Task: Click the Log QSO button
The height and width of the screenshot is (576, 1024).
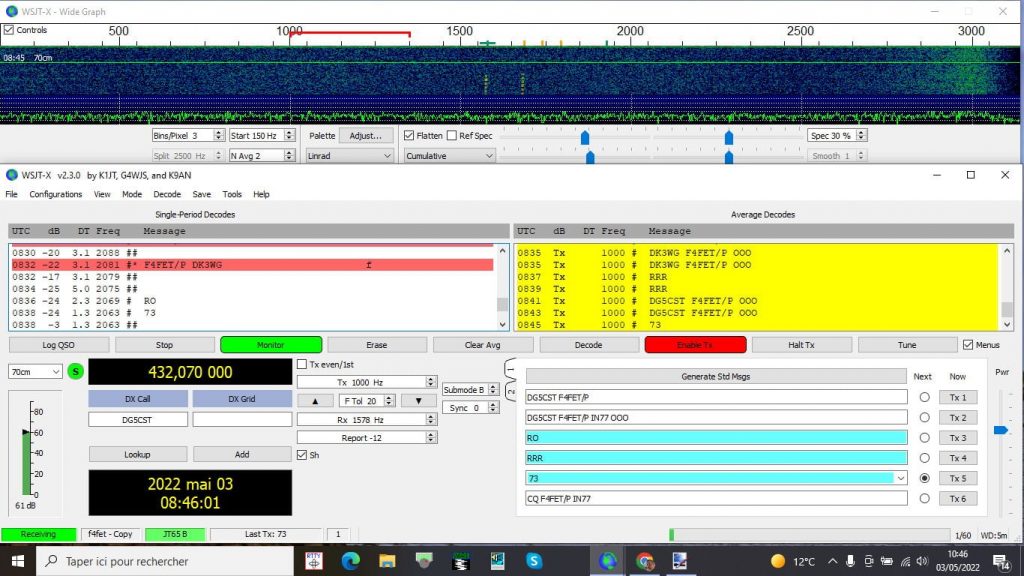Action: [x=59, y=345]
